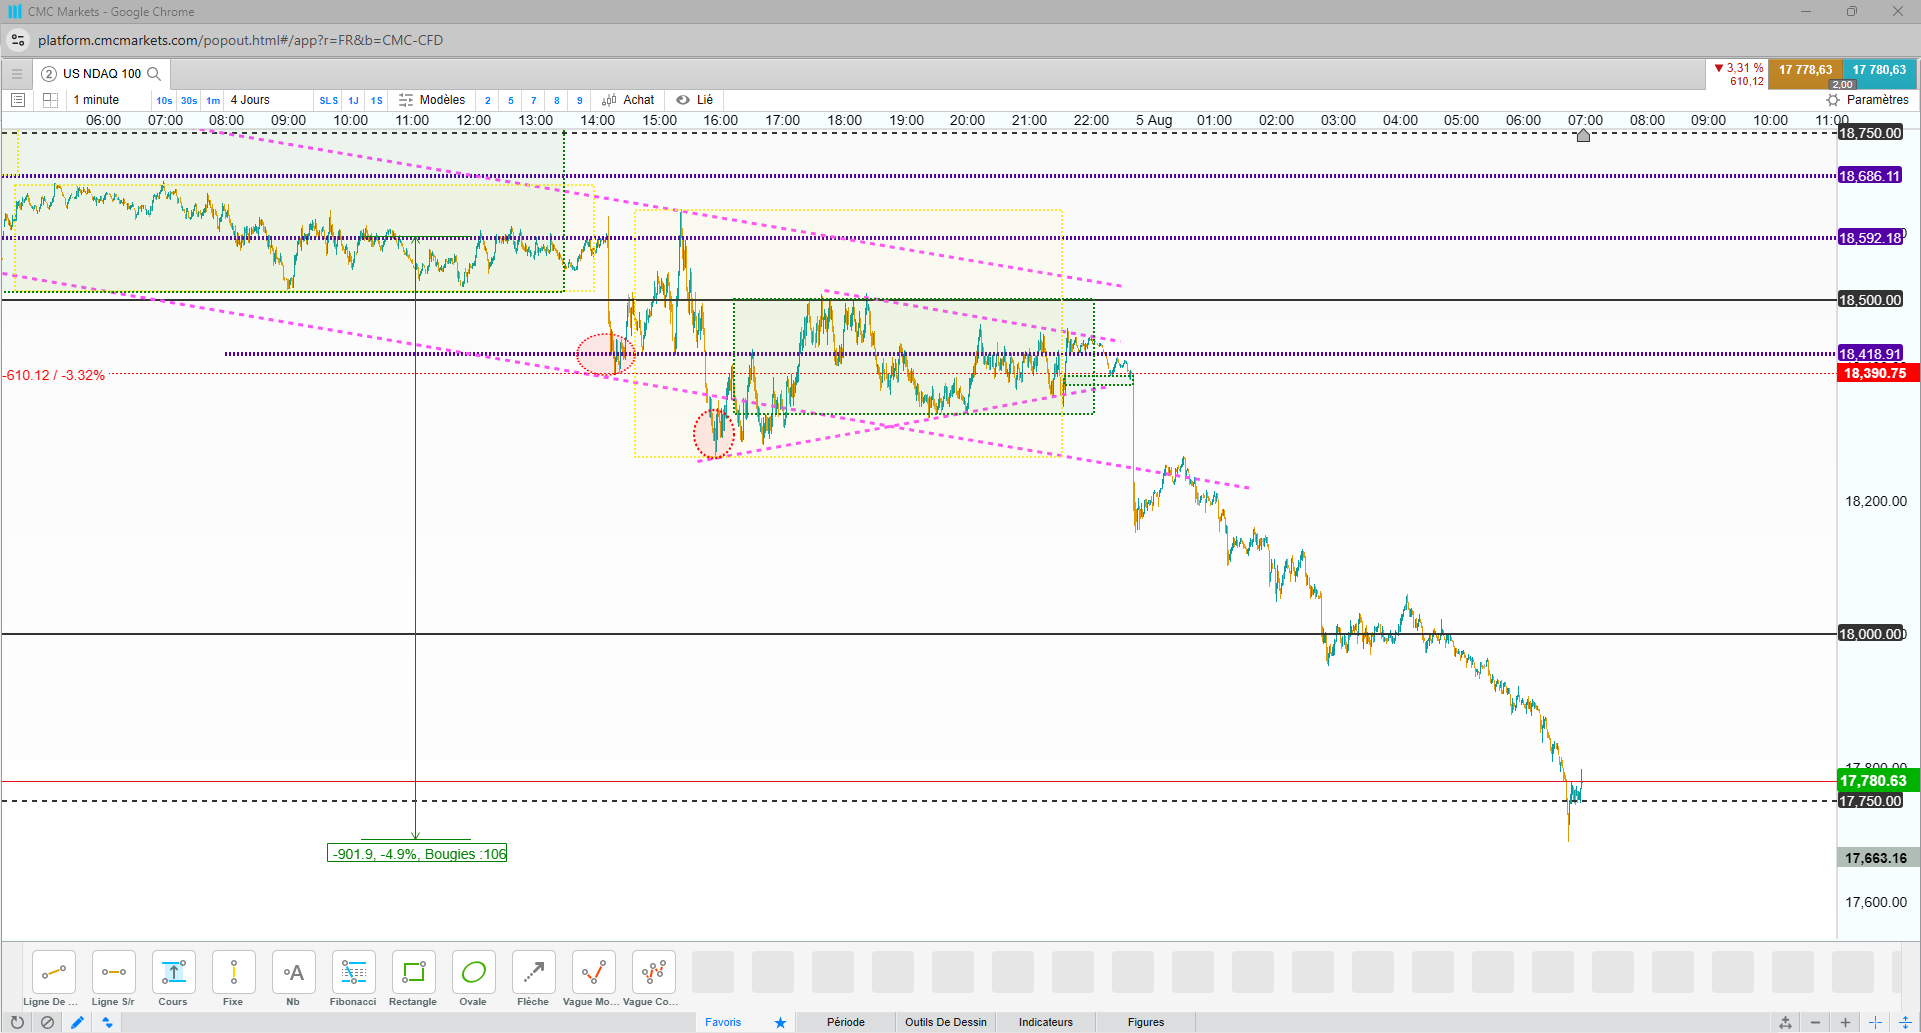
Task: Open the Indicateurs tab
Action: [x=1046, y=1022]
